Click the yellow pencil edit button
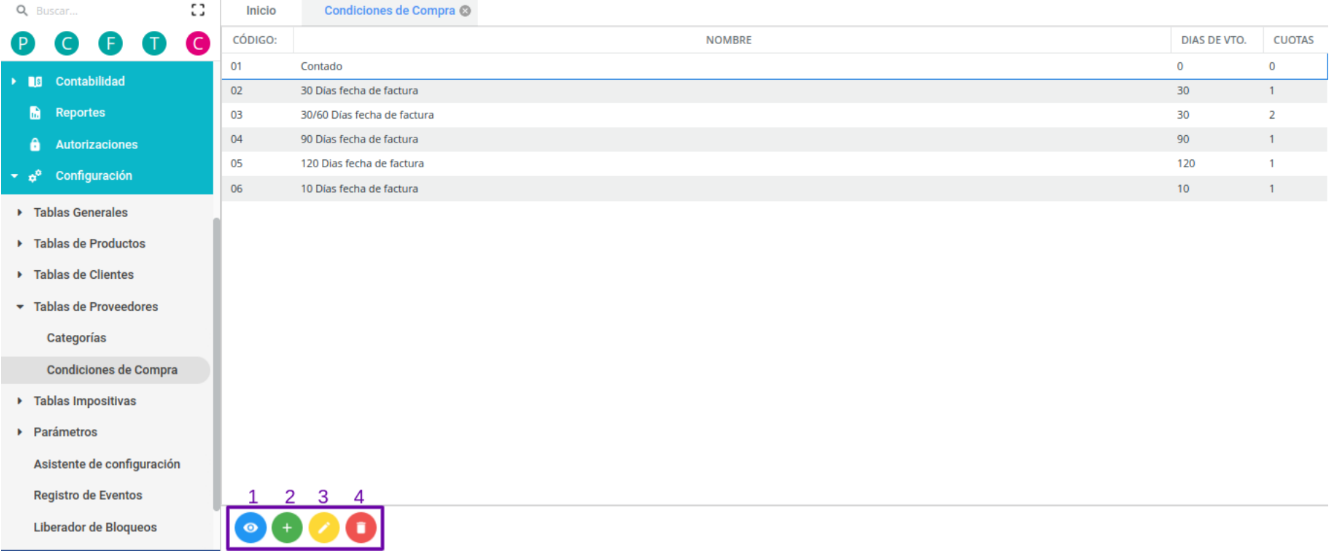Image resolution: width=1332 pixels, height=554 pixels. pyautogui.click(x=324, y=527)
